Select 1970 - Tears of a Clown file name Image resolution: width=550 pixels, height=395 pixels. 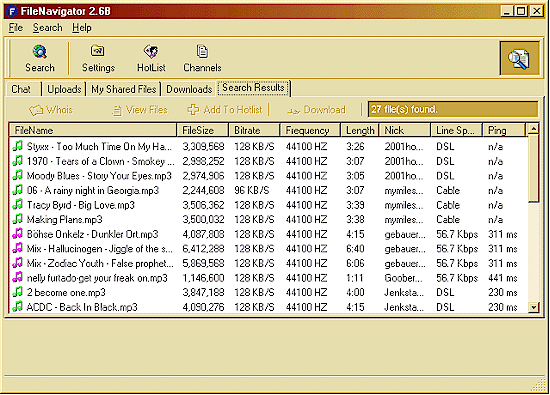pyautogui.click(x=100, y=161)
